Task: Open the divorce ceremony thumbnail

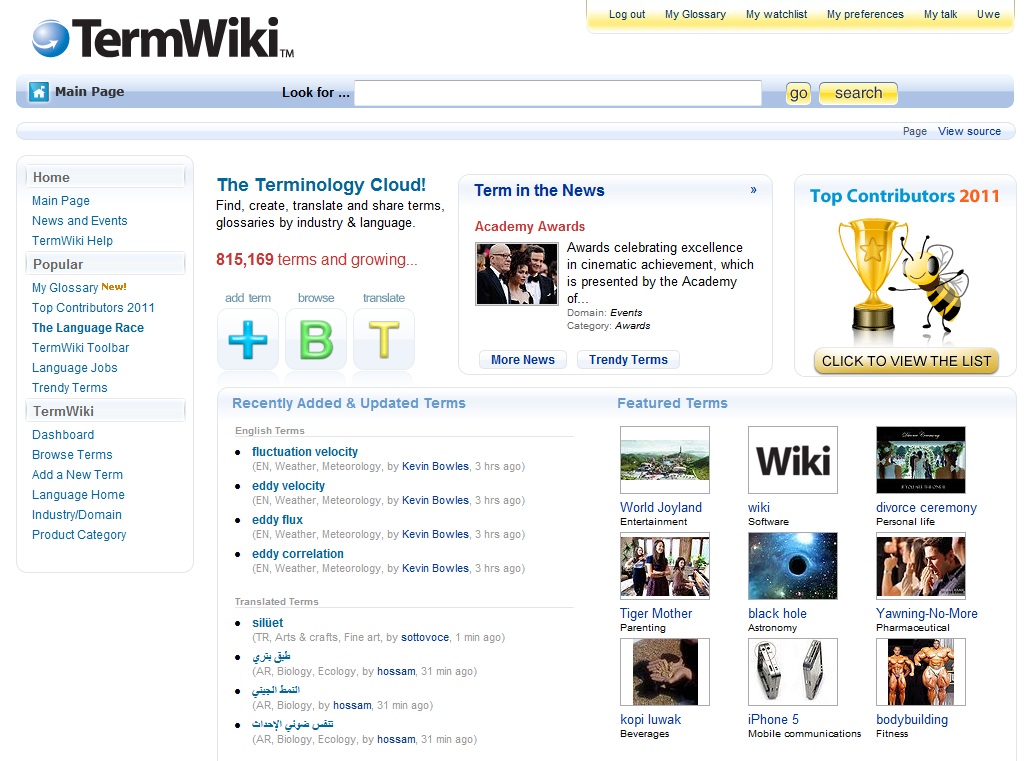Action: click(x=921, y=460)
